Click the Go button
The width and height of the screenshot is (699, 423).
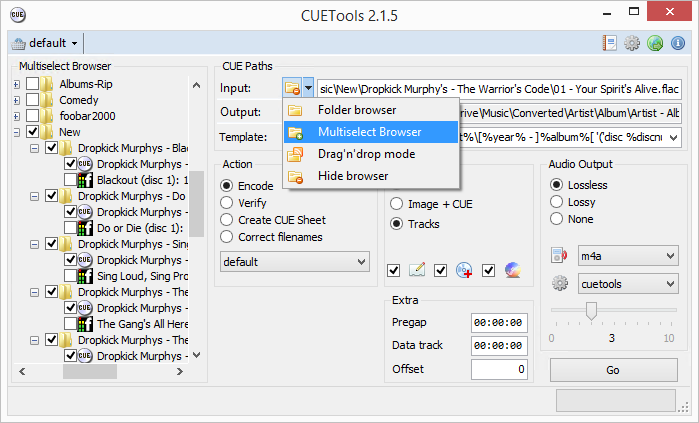pos(613,370)
